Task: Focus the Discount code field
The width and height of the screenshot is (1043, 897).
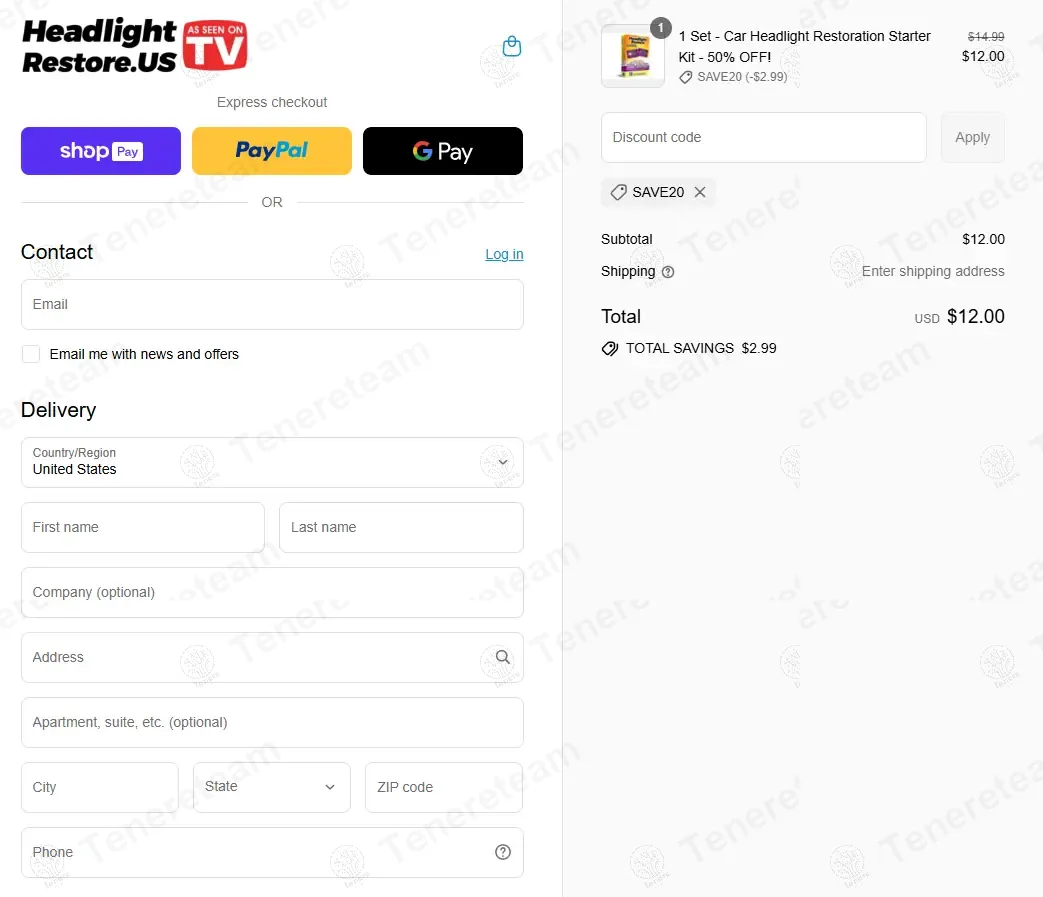Action: click(764, 138)
